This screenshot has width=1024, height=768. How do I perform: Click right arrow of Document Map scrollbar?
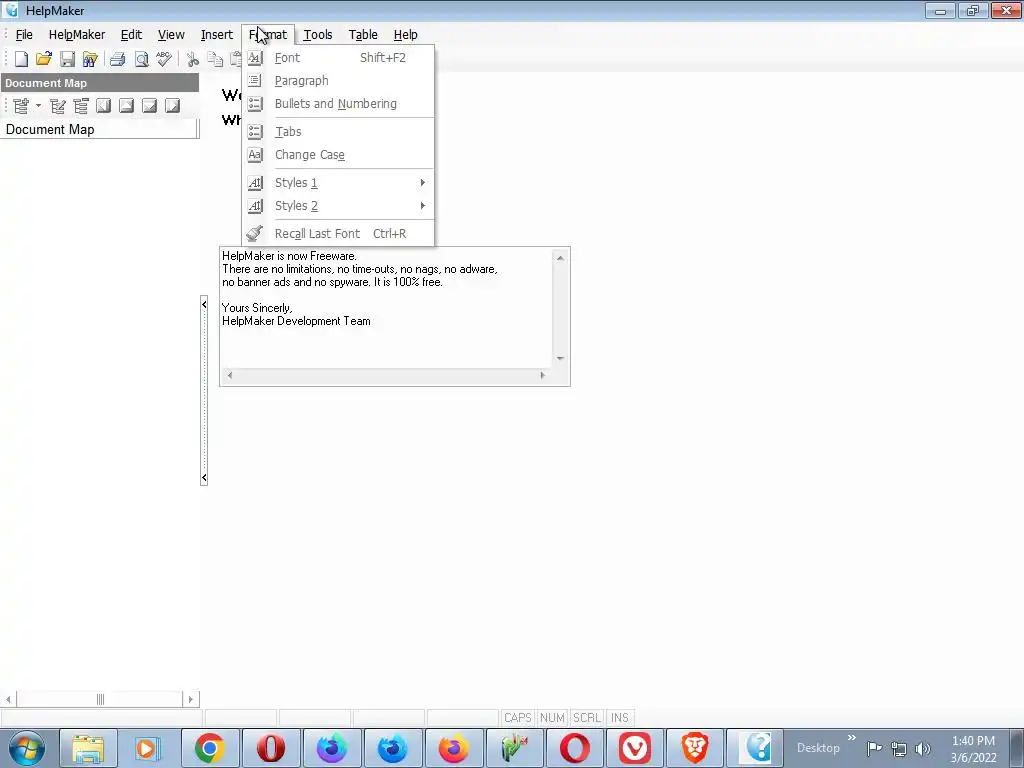[x=191, y=699]
